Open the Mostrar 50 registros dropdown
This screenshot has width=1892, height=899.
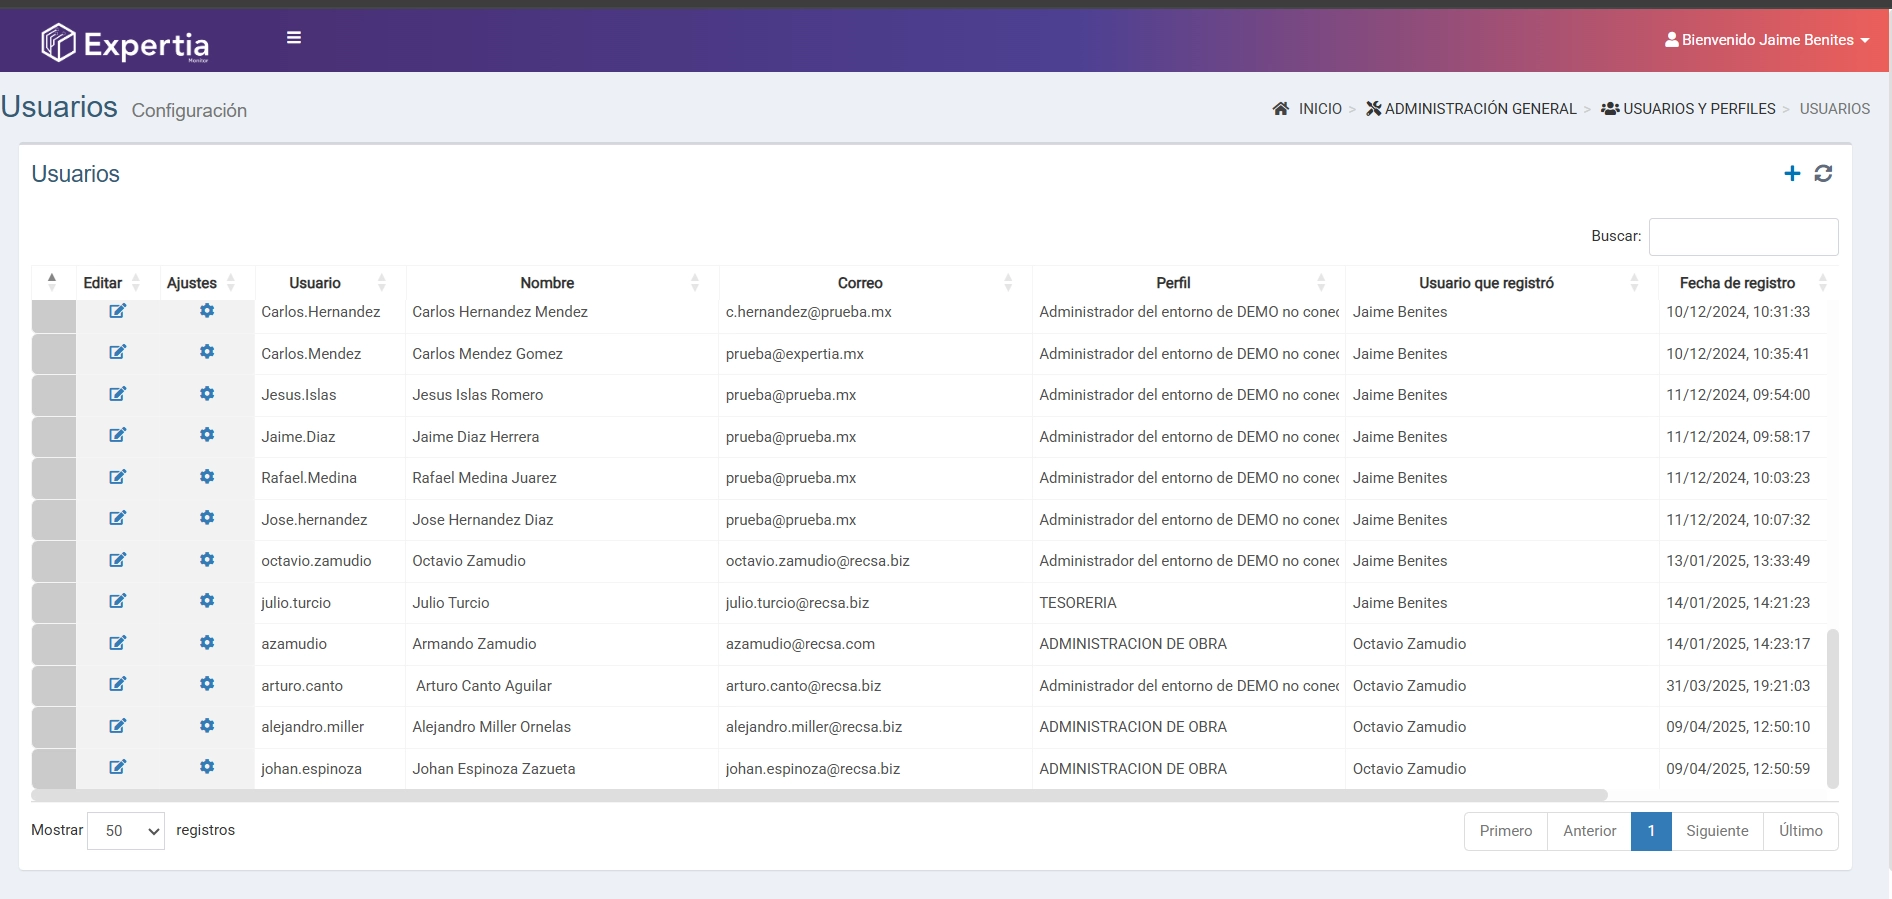[126, 831]
